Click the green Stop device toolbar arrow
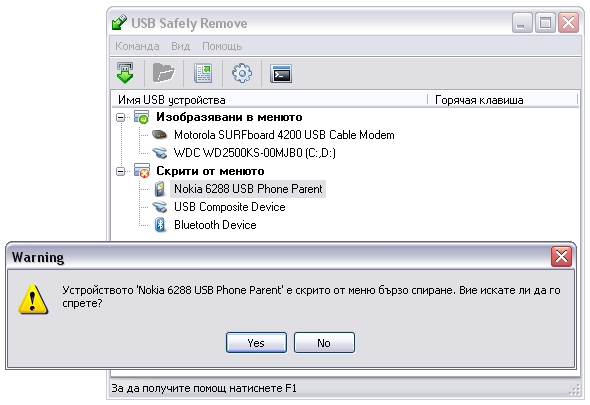The image size is (590, 405). [x=125, y=73]
